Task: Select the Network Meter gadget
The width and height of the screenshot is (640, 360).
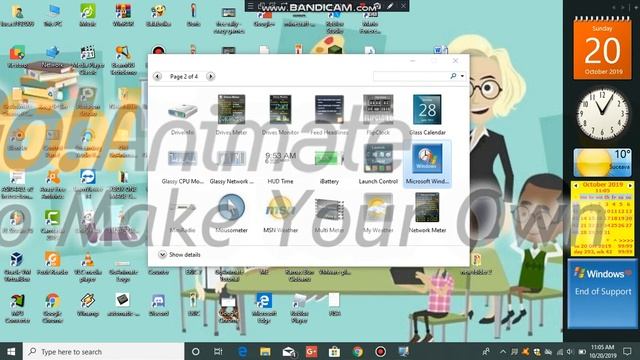Action: tap(427, 213)
